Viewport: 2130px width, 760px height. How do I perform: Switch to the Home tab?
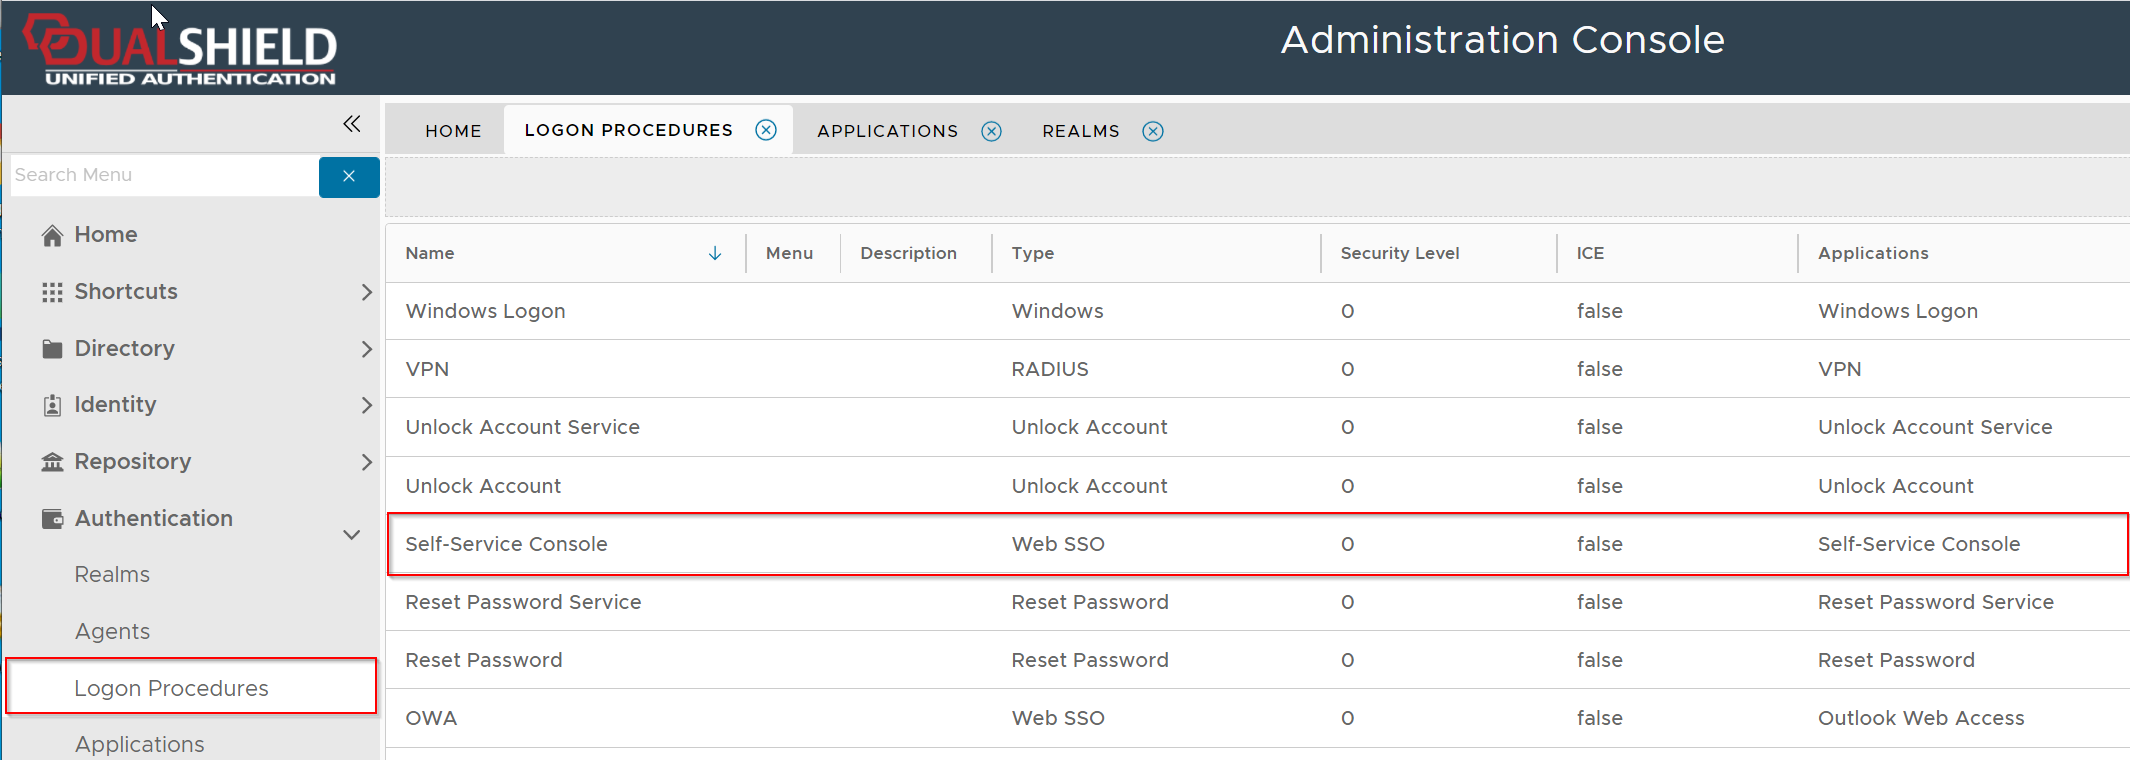click(453, 131)
